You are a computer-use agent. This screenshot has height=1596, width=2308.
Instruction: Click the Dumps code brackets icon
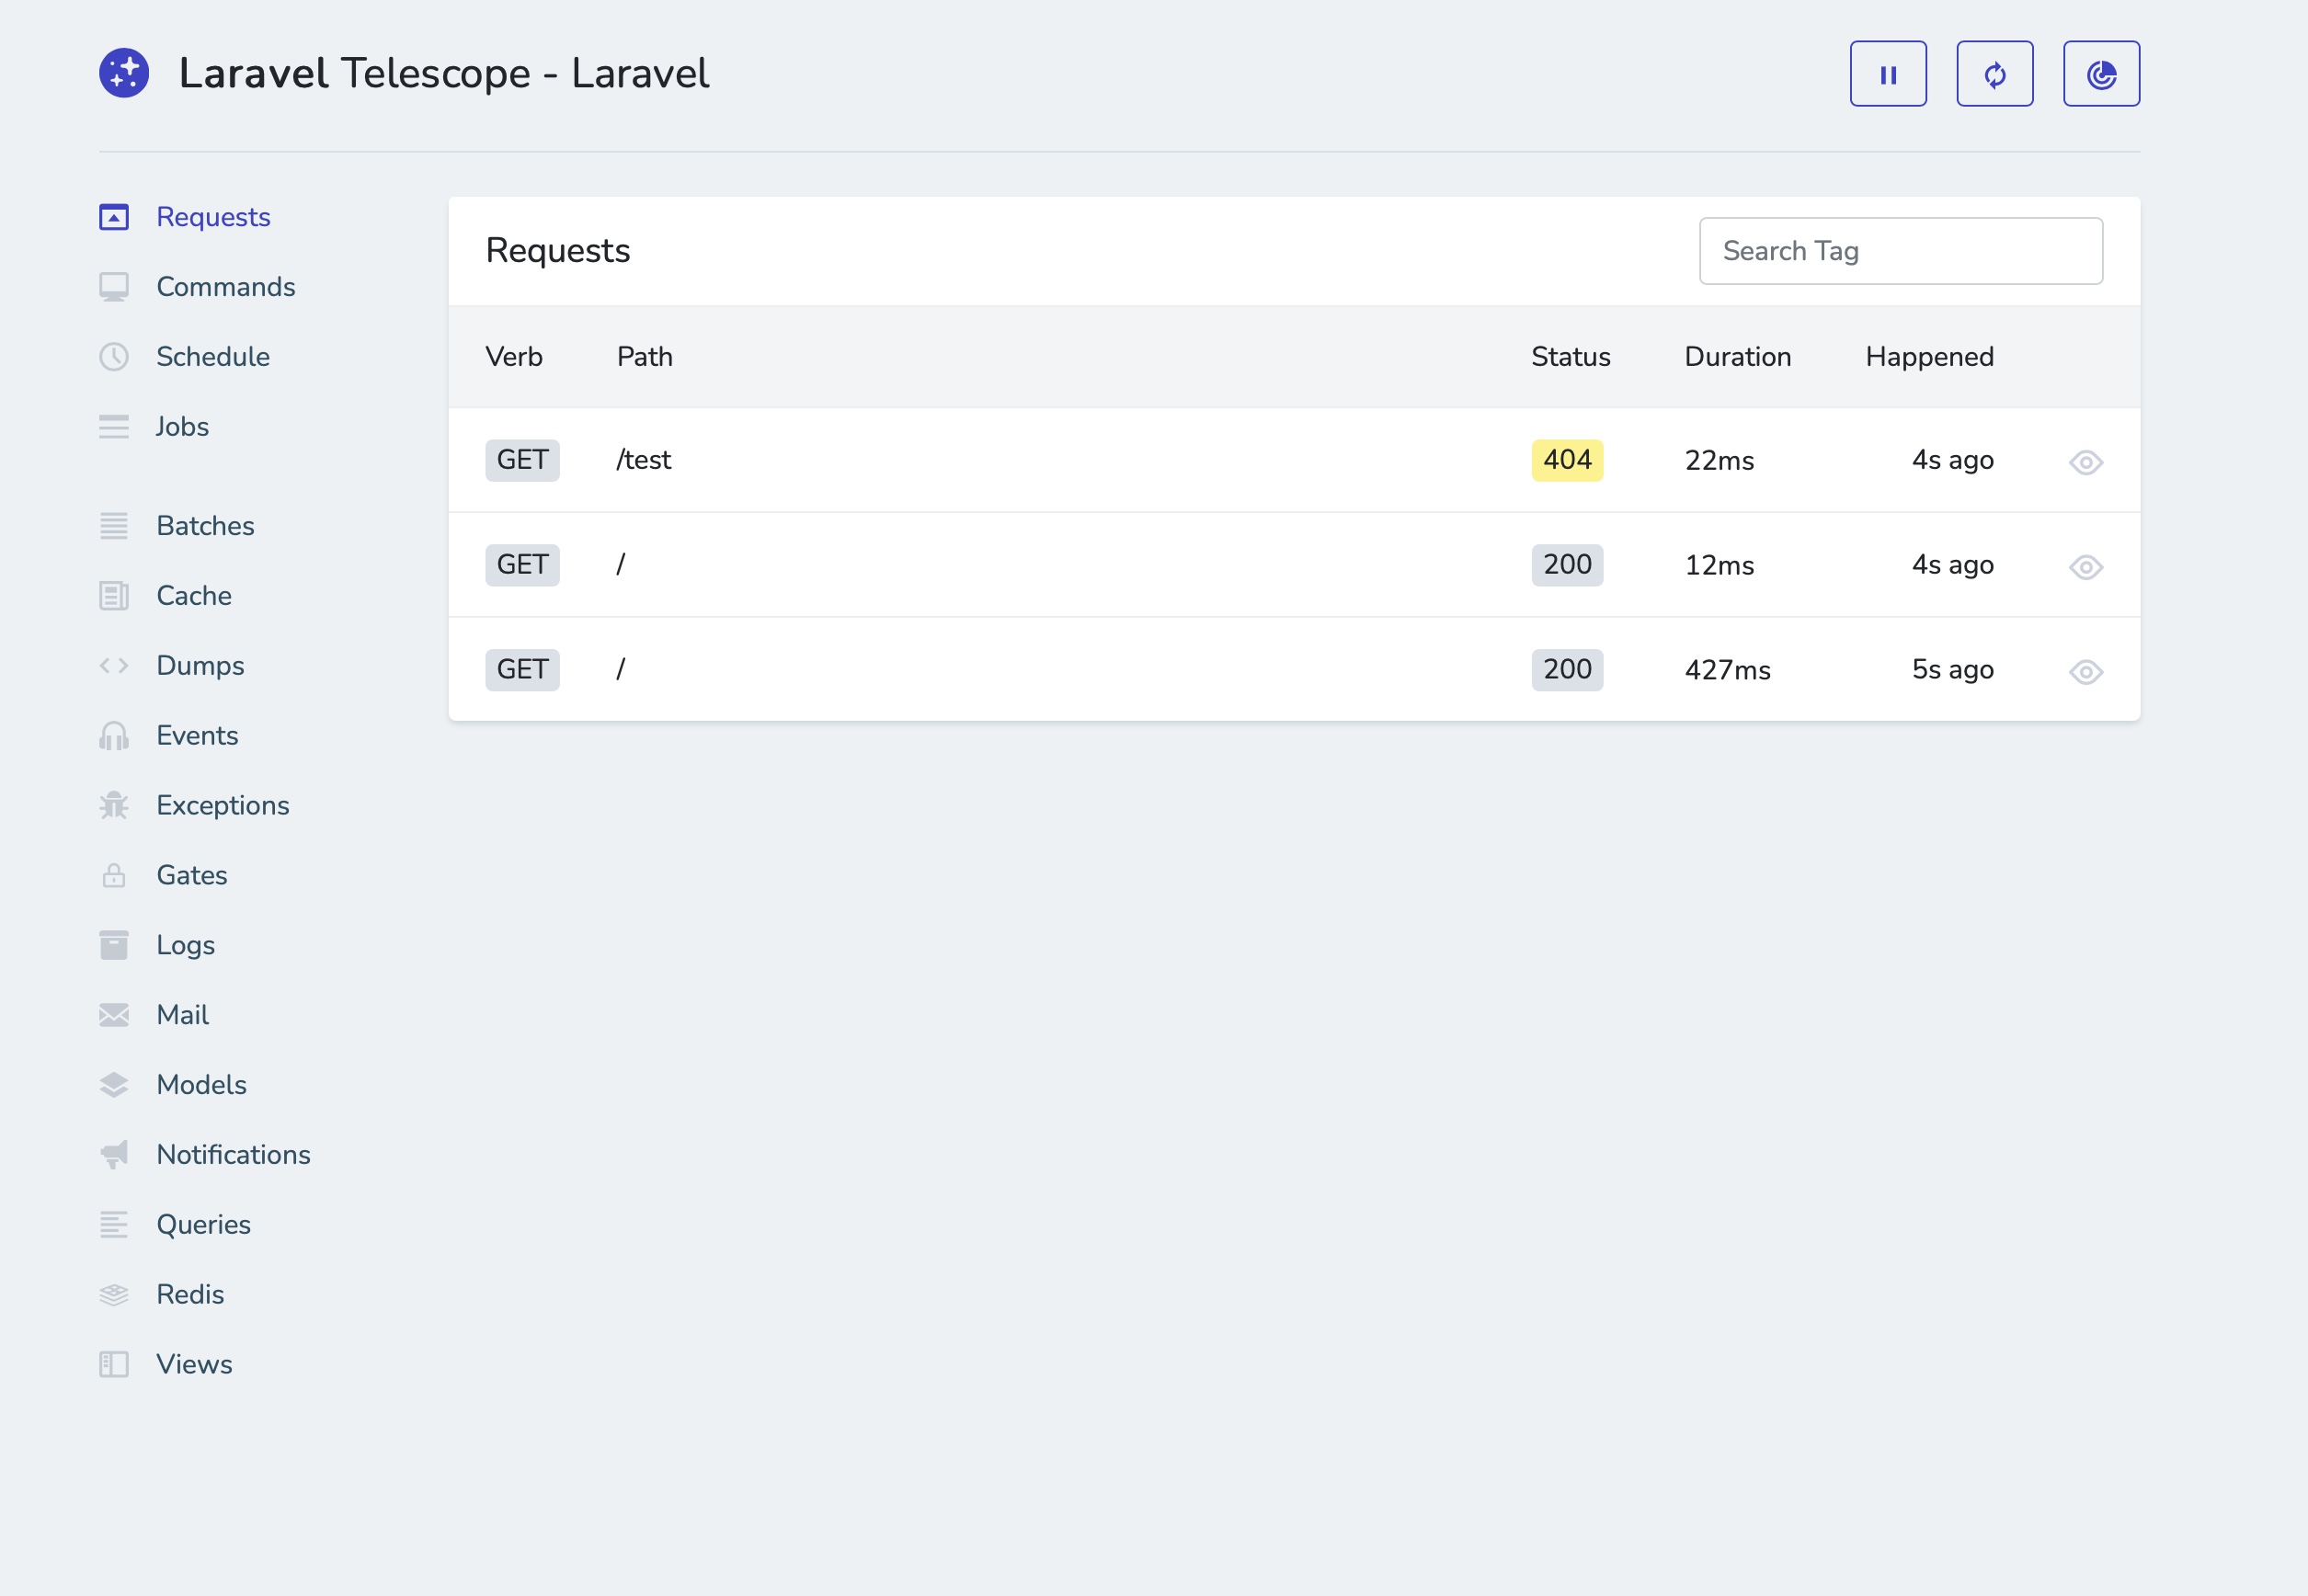coord(113,665)
